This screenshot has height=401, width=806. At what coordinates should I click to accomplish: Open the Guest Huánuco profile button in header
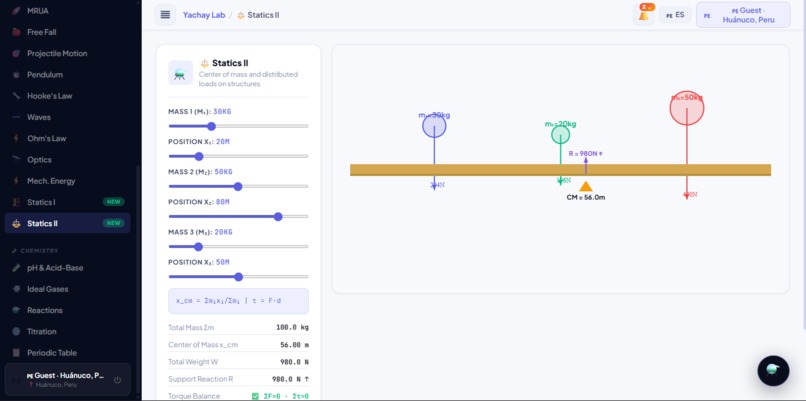(x=743, y=15)
